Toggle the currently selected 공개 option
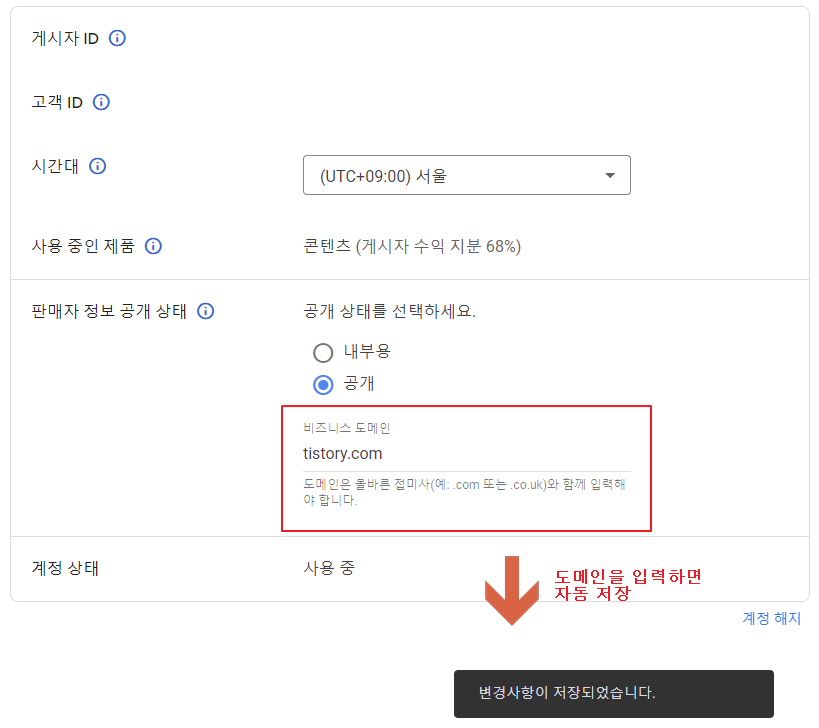The width and height of the screenshot is (819, 728). (x=323, y=383)
